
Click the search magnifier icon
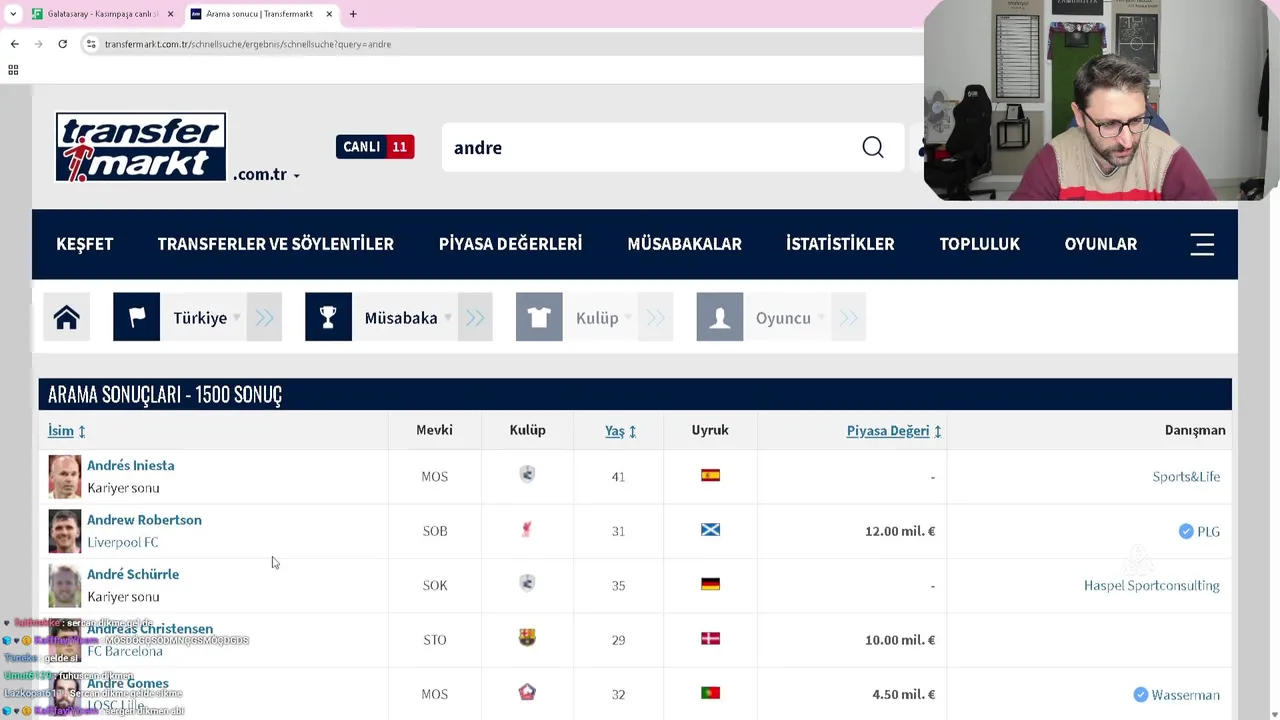(x=873, y=148)
